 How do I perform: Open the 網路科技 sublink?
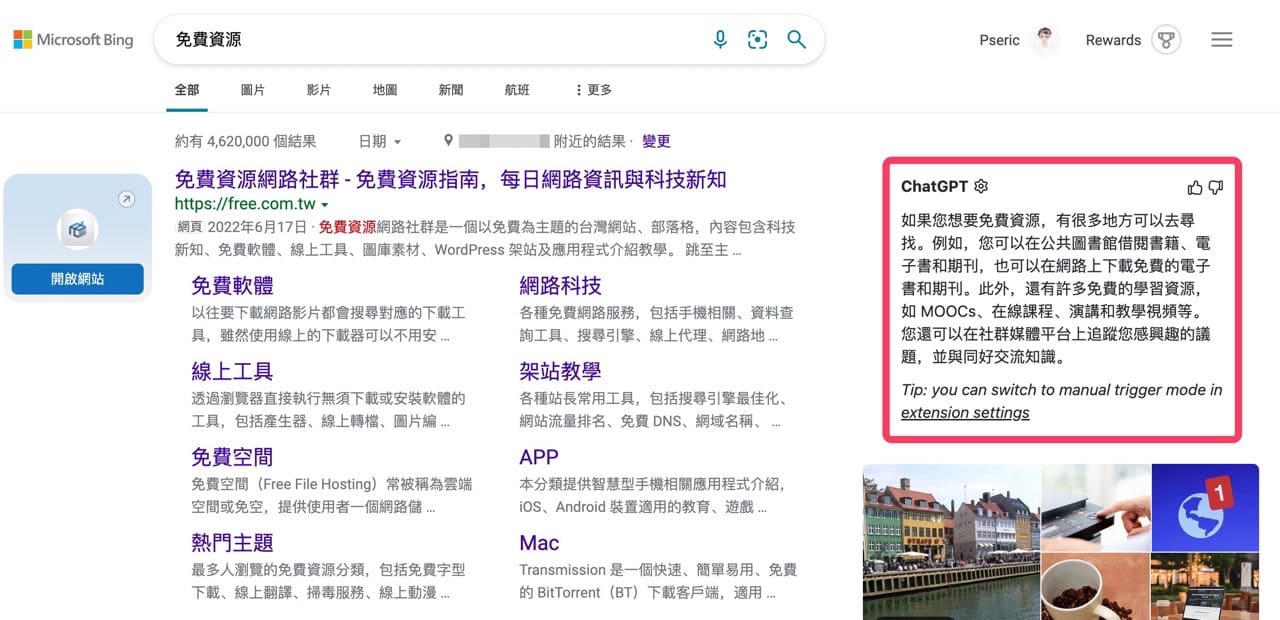pos(560,286)
